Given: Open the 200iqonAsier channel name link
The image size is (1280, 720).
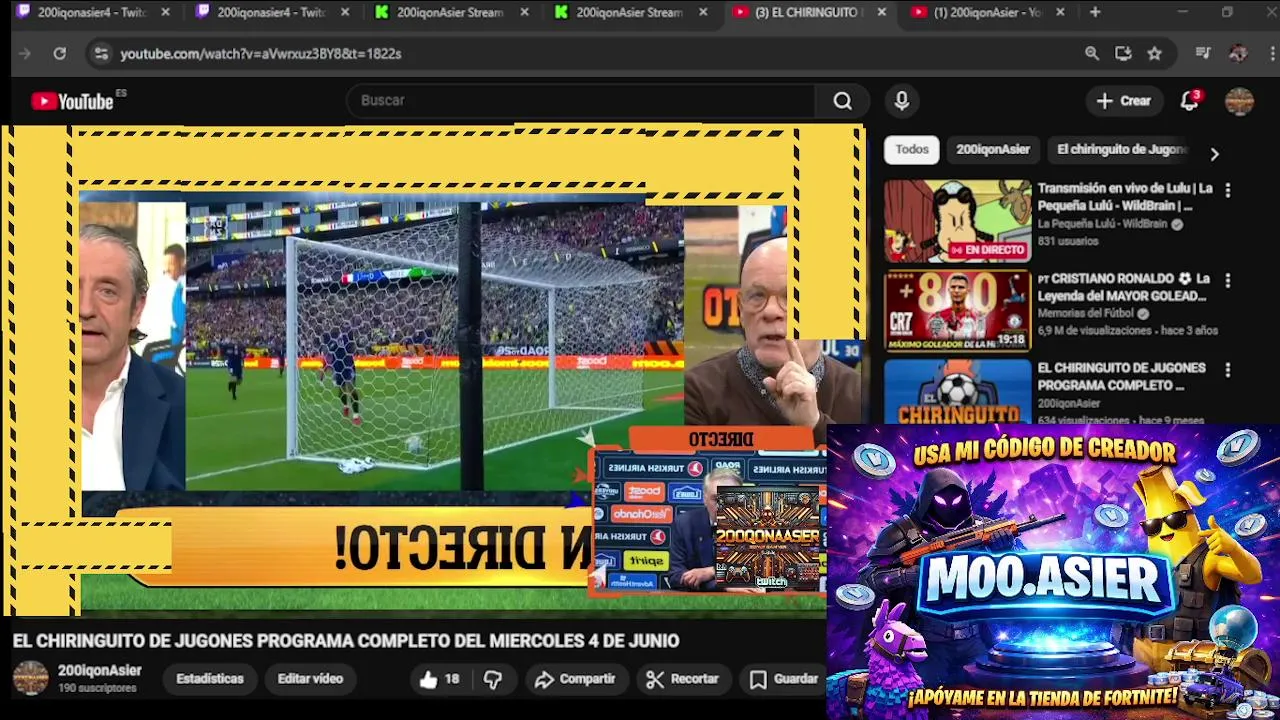Looking at the screenshot, I should click(100, 671).
